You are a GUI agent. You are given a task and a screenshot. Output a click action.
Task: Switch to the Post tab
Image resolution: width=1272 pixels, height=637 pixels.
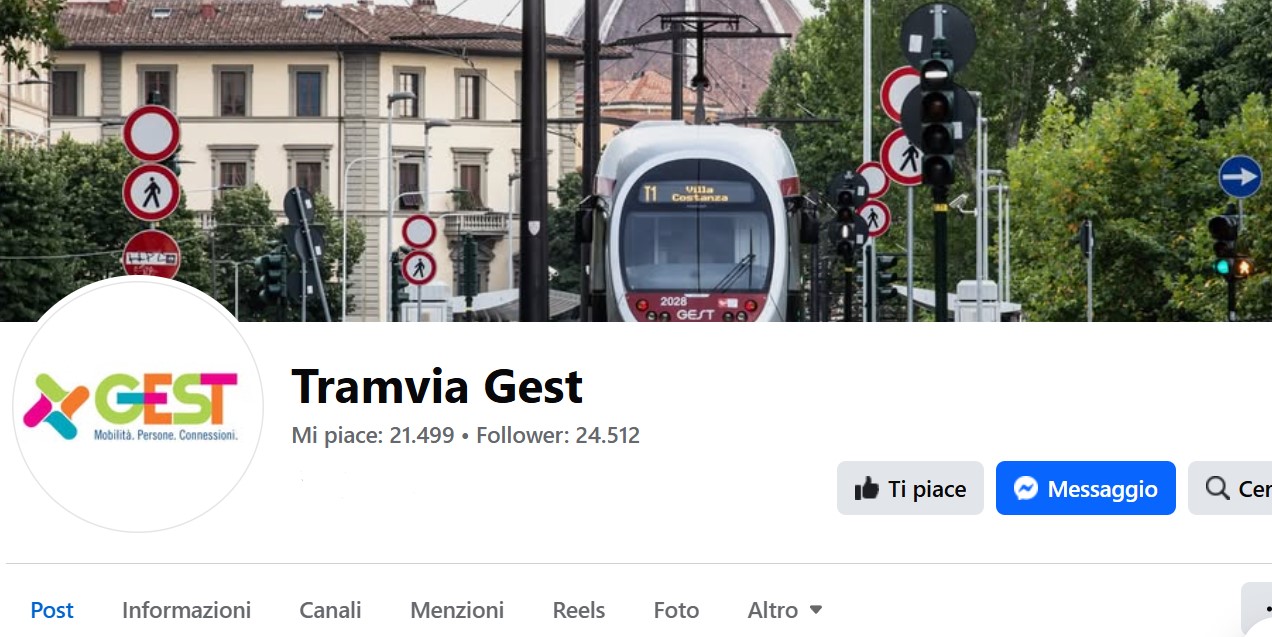click(x=52, y=609)
